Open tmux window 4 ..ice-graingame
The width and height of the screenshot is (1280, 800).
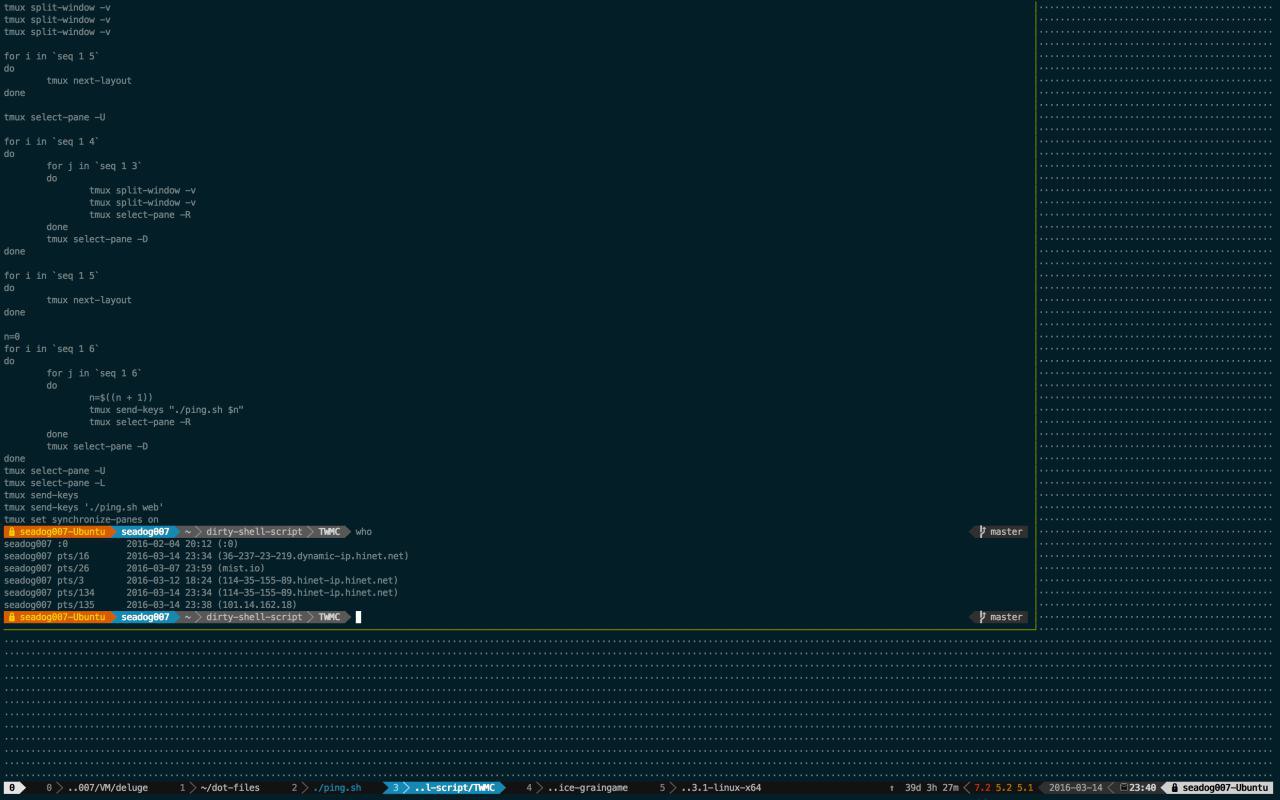[x=577, y=788]
